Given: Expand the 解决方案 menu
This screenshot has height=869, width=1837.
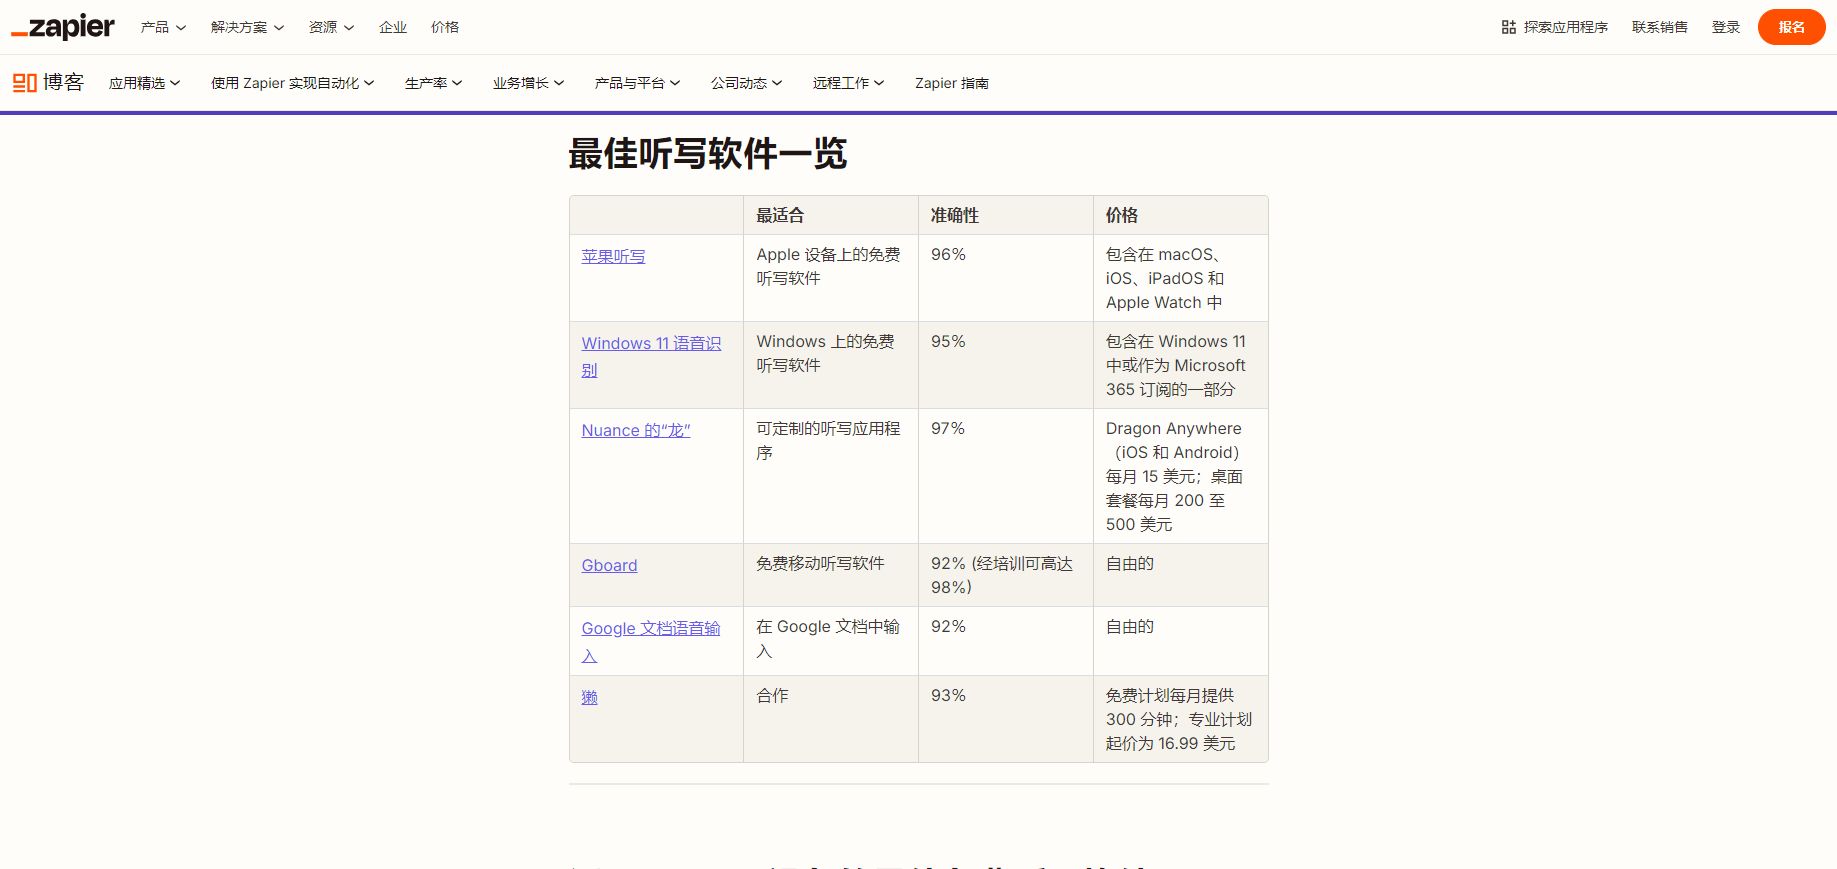Looking at the screenshot, I should (x=247, y=27).
